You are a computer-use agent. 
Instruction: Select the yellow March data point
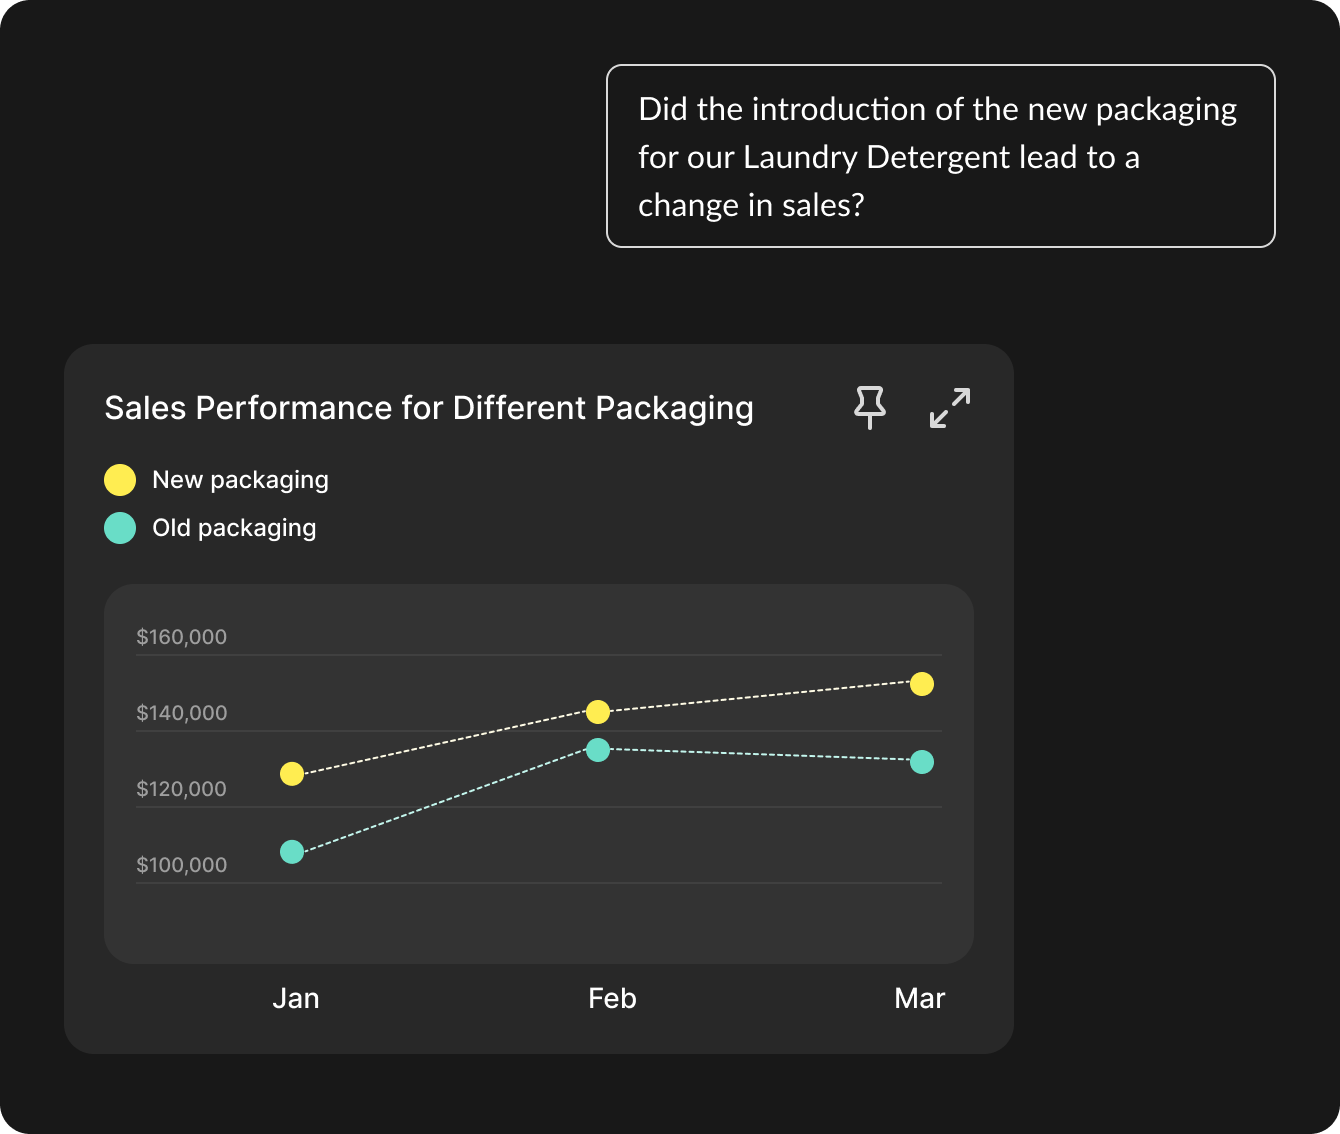pos(922,684)
